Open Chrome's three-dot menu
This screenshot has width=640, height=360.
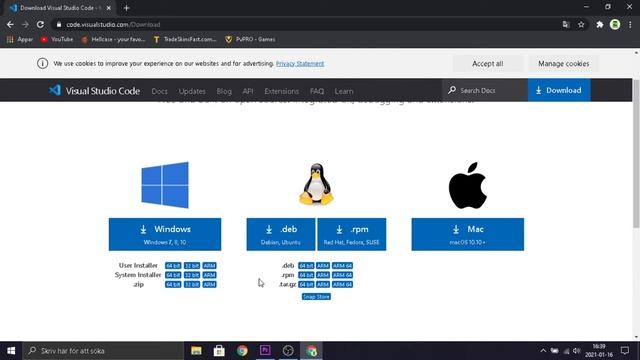pos(630,24)
